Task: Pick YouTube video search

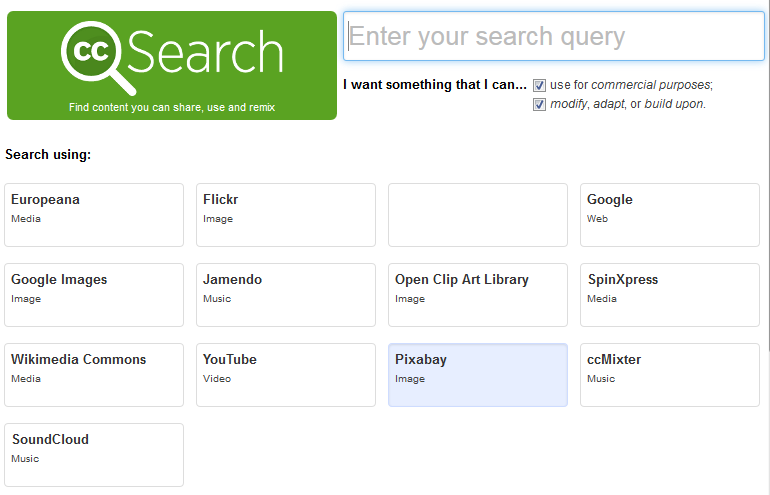Action: pos(286,375)
